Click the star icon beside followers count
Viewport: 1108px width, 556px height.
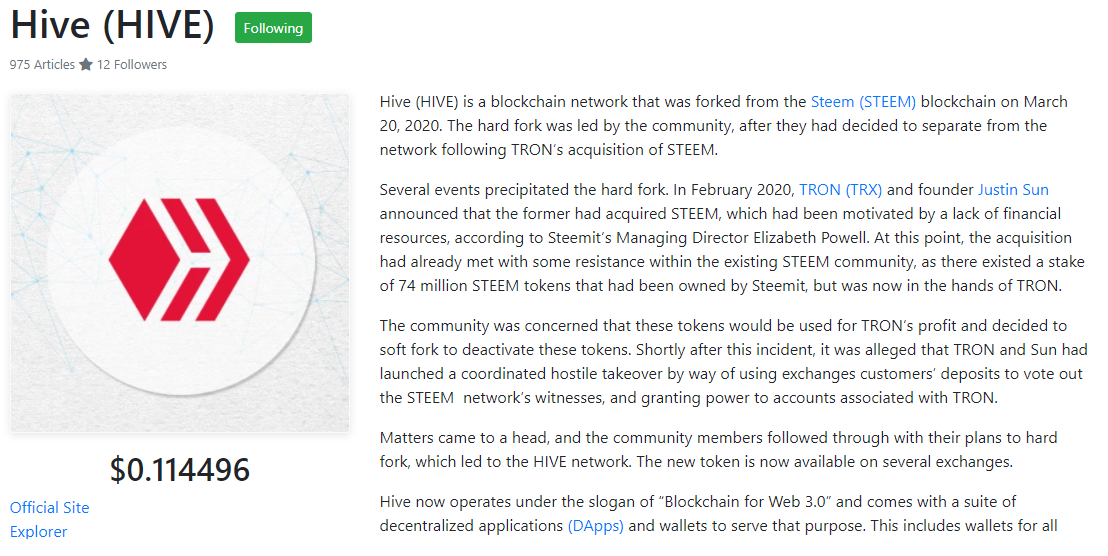coord(86,64)
